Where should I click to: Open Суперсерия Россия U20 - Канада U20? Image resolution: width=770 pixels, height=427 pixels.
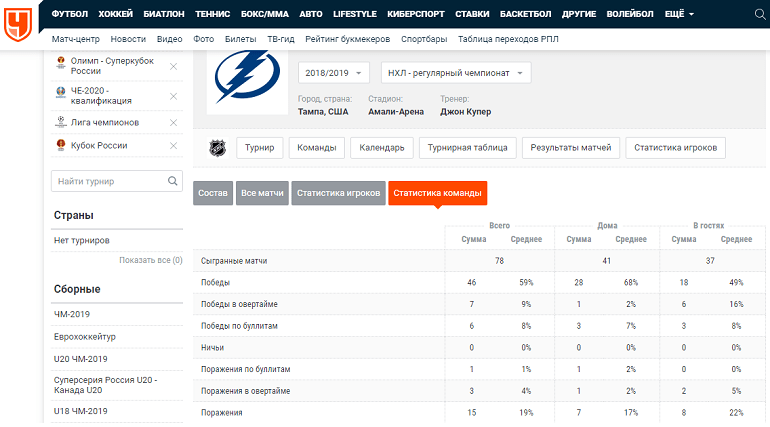click(106, 385)
